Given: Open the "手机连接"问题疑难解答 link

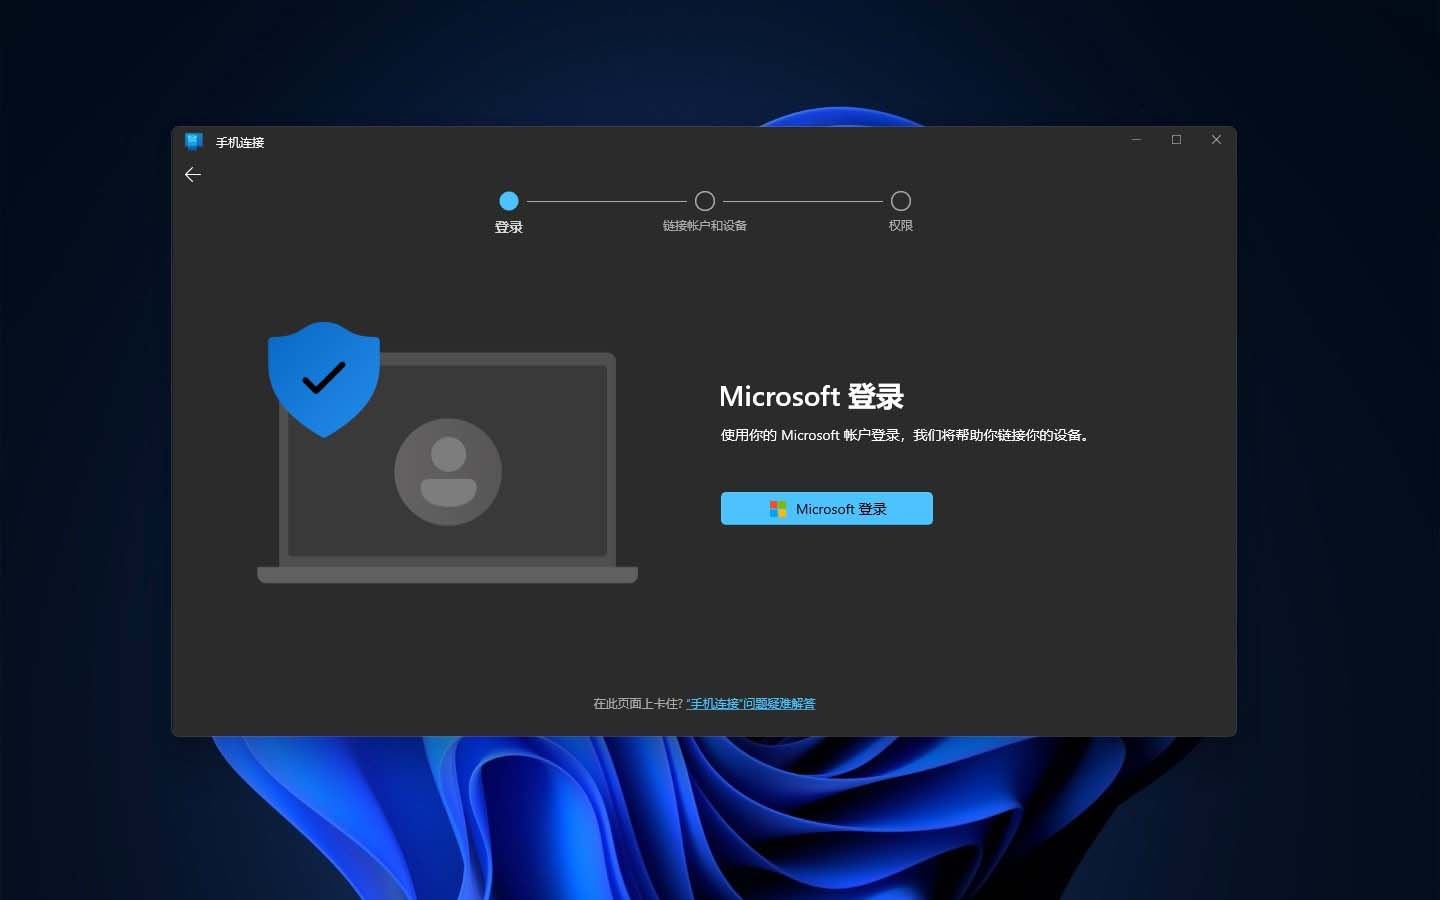Looking at the screenshot, I should click(x=751, y=704).
